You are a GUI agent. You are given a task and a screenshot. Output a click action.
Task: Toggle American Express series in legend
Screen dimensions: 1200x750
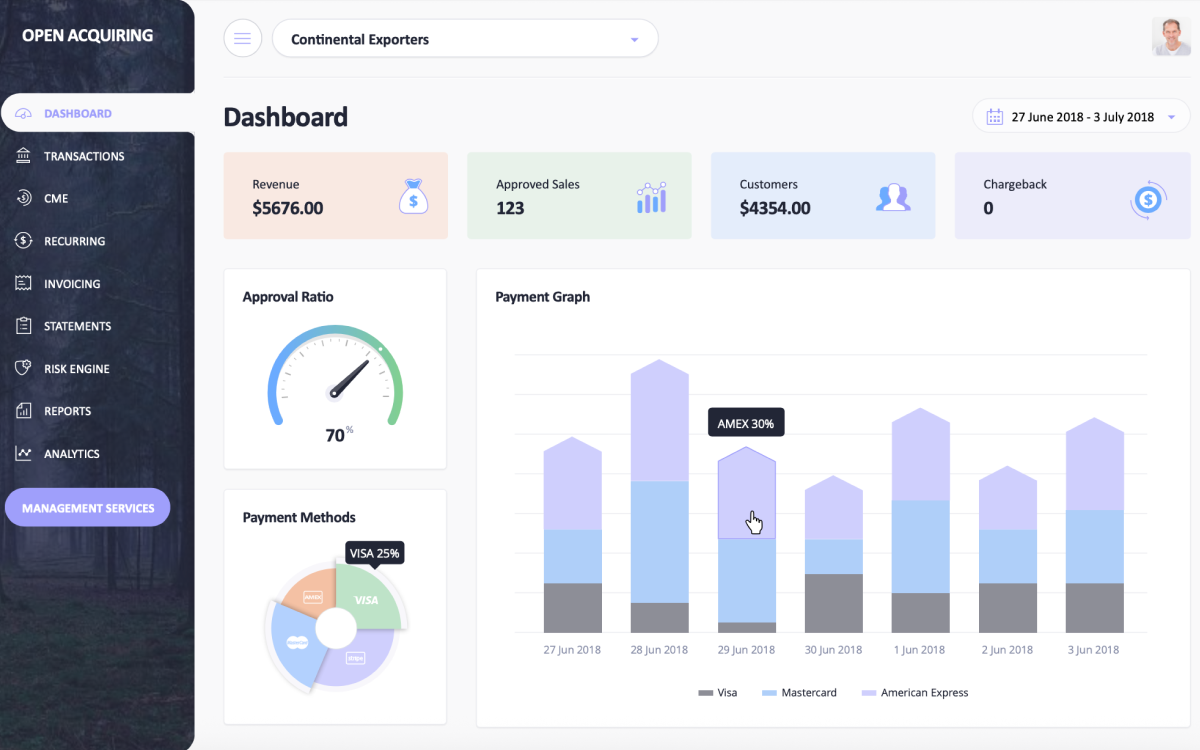click(914, 693)
